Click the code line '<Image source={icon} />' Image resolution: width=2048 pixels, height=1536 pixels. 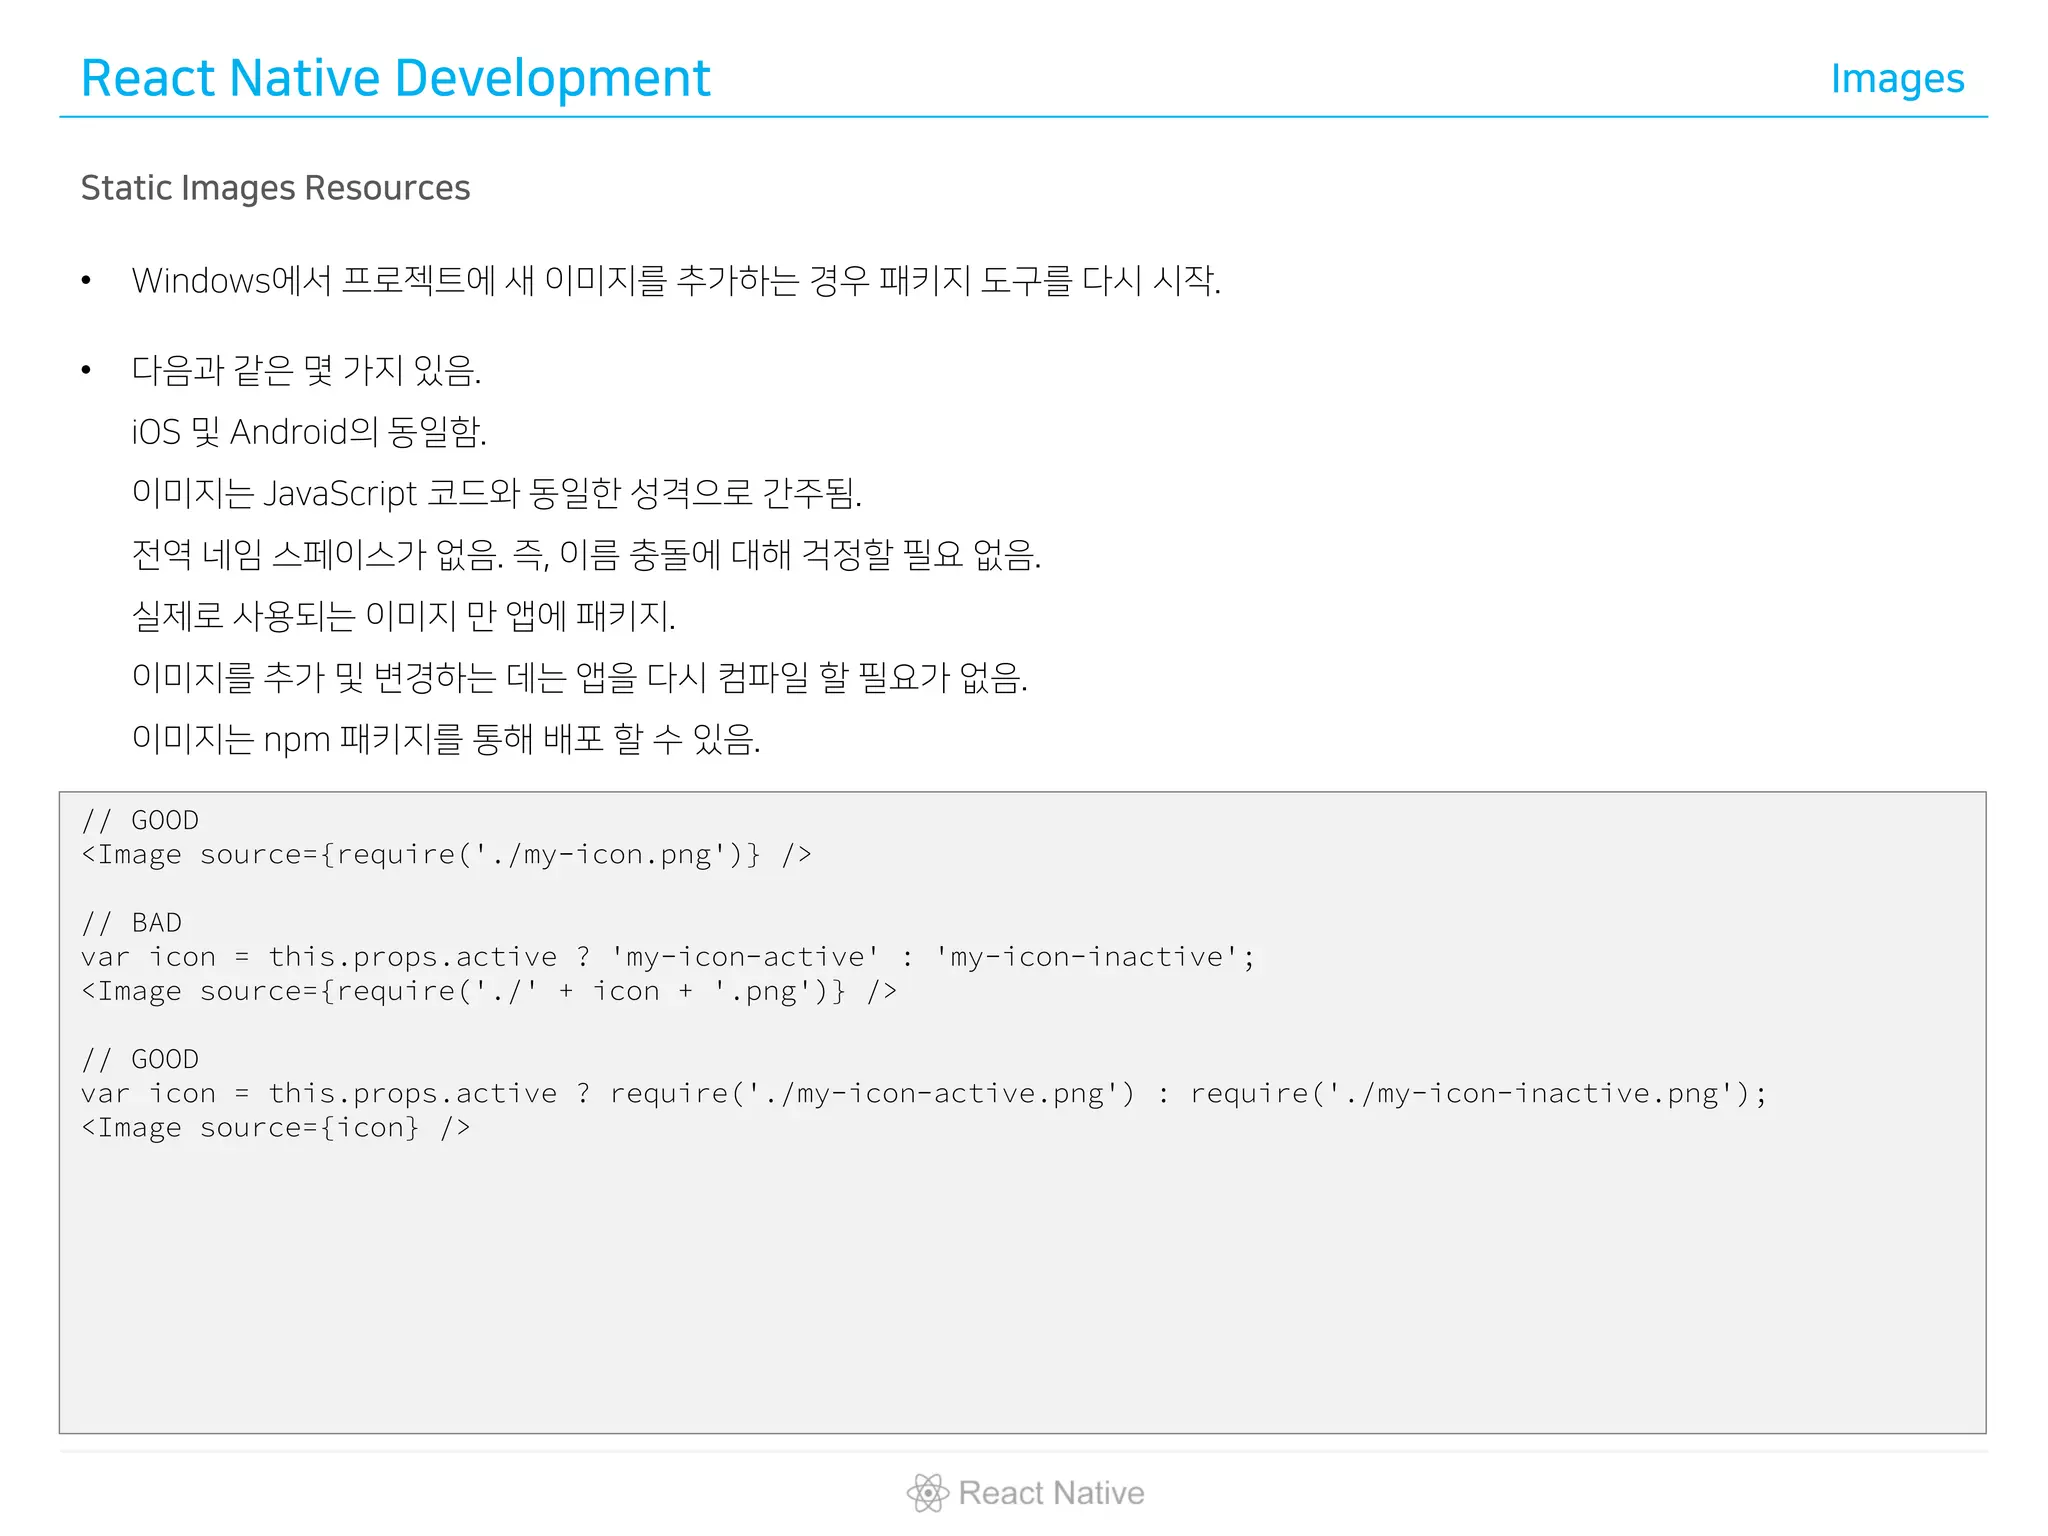(x=276, y=1128)
